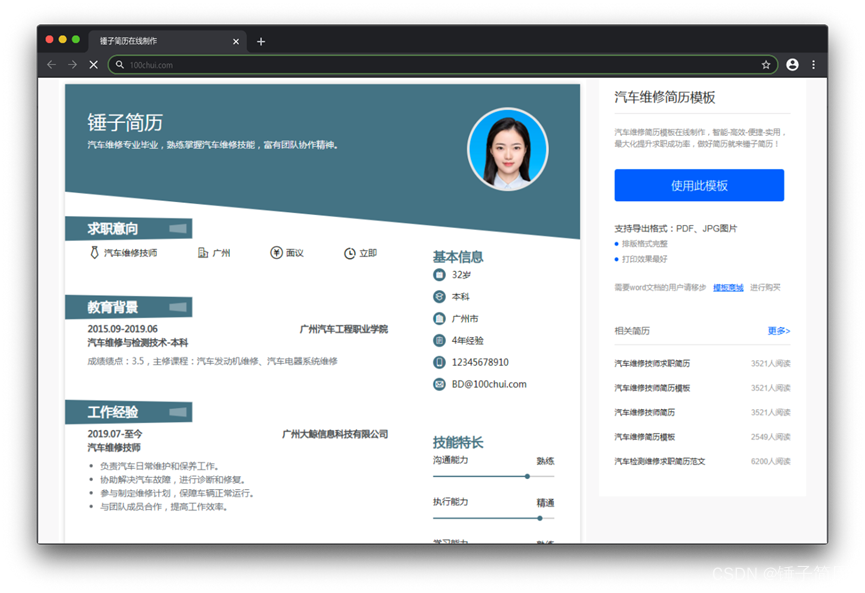
Task: Close the 锤子简历在线制作 tab
Action: pyautogui.click(x=236, y=41)
